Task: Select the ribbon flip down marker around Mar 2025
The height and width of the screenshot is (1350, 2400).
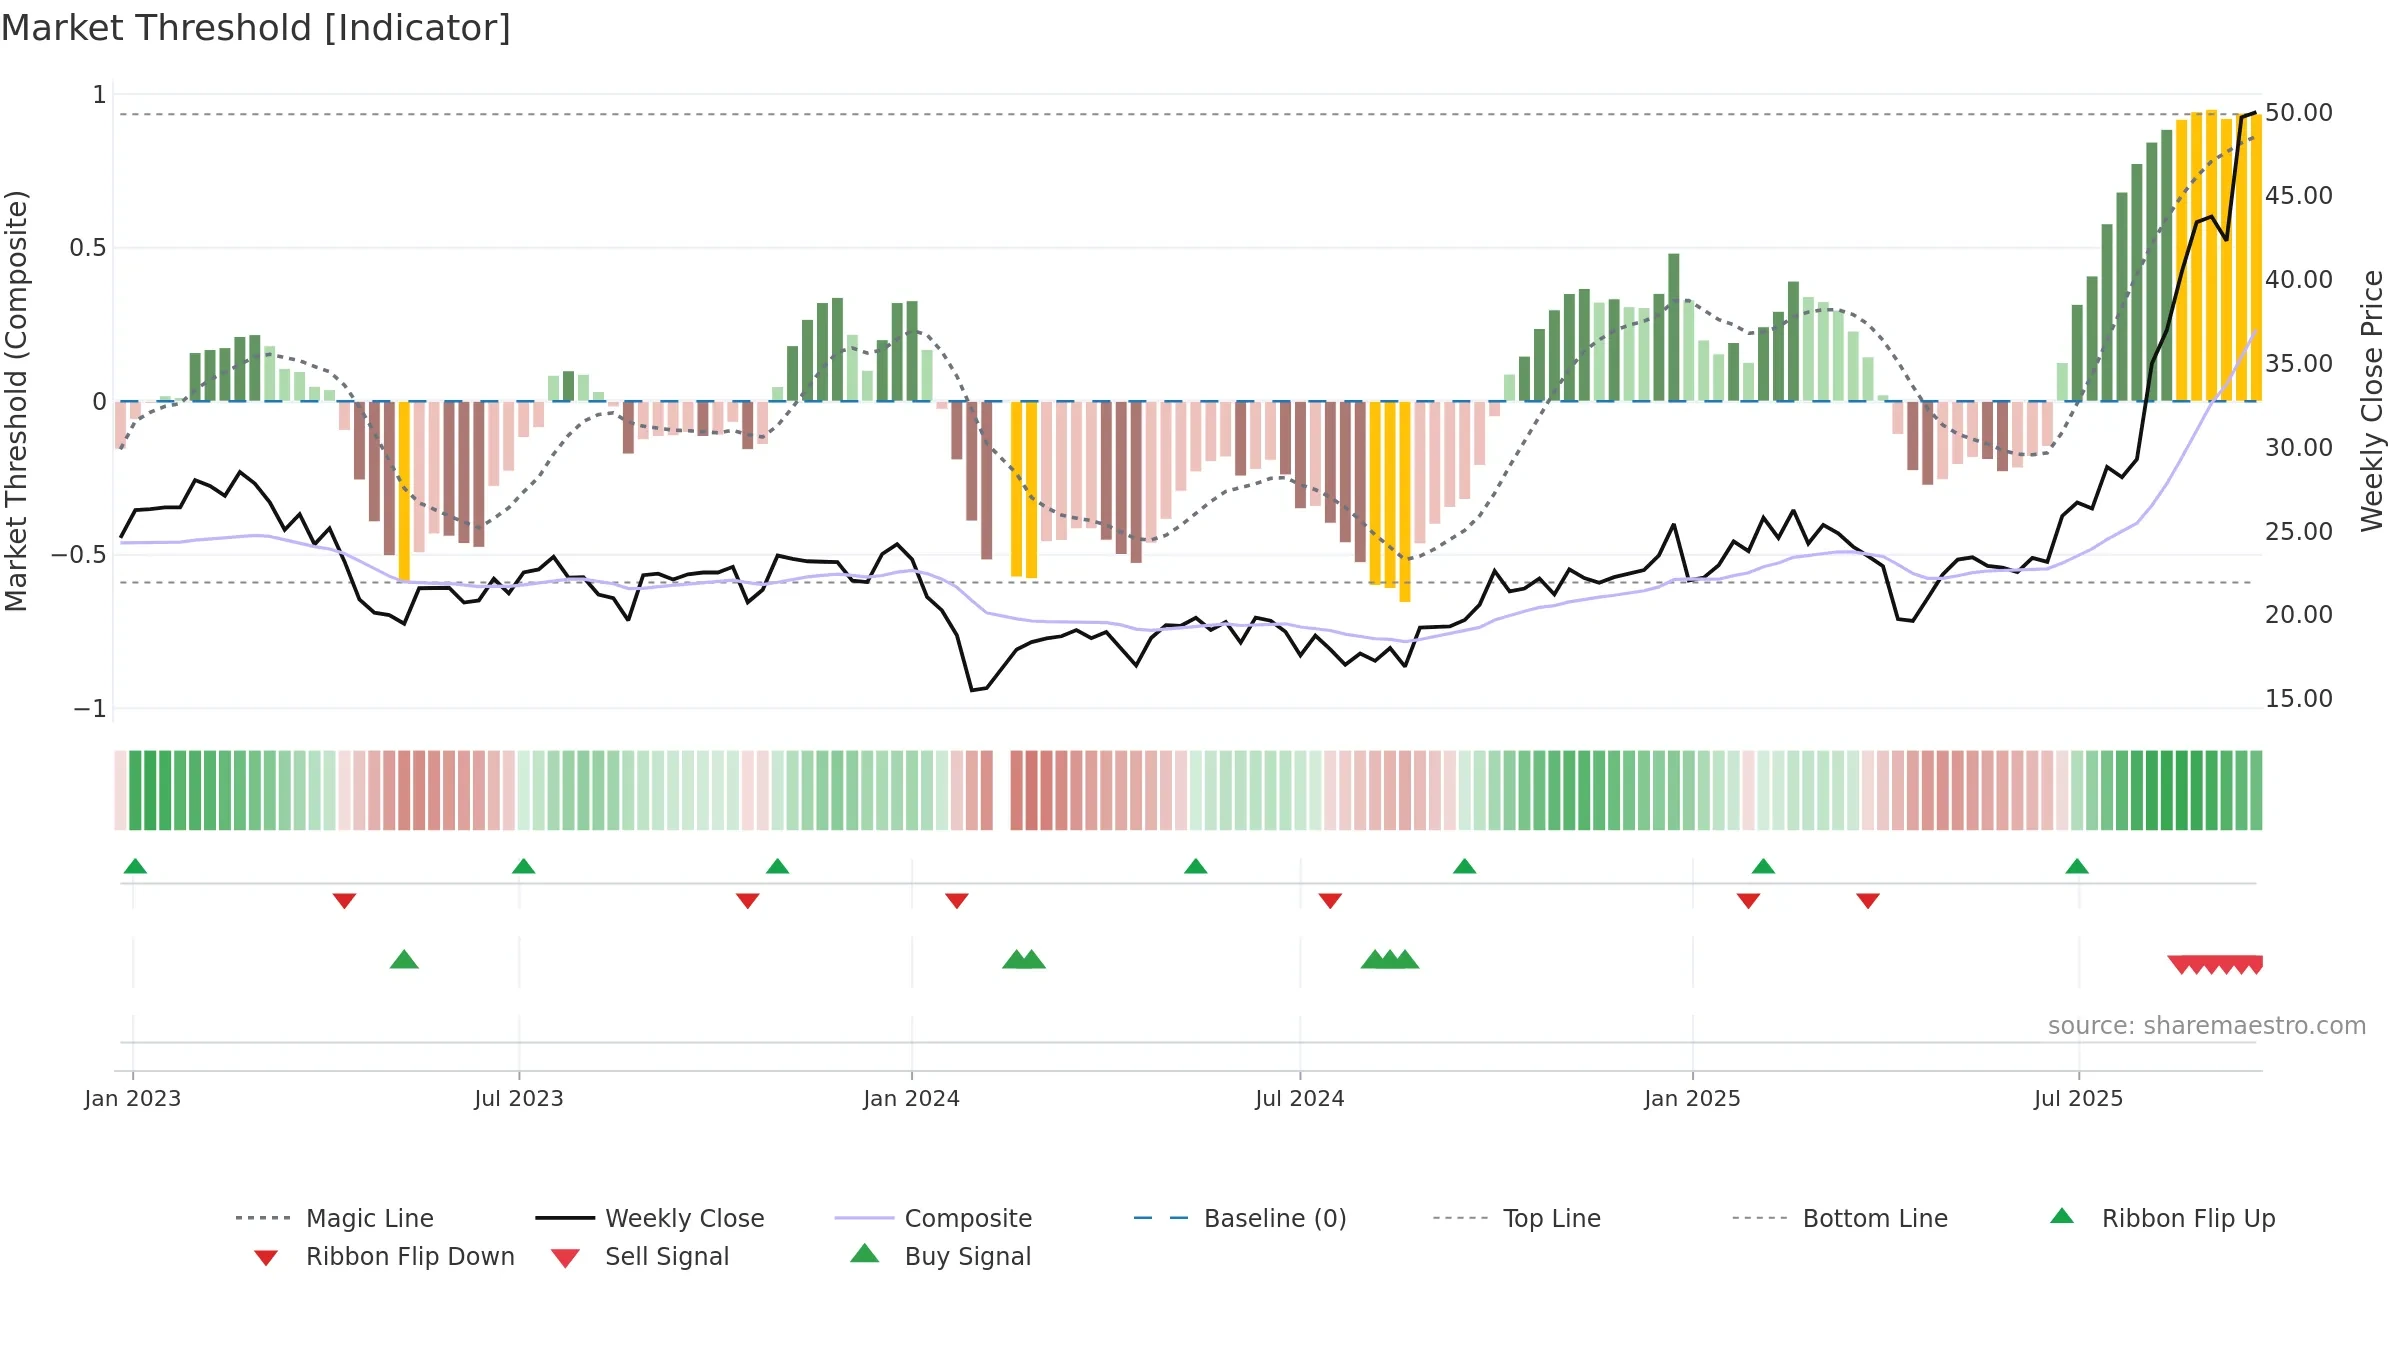Action: point(1867,900)
